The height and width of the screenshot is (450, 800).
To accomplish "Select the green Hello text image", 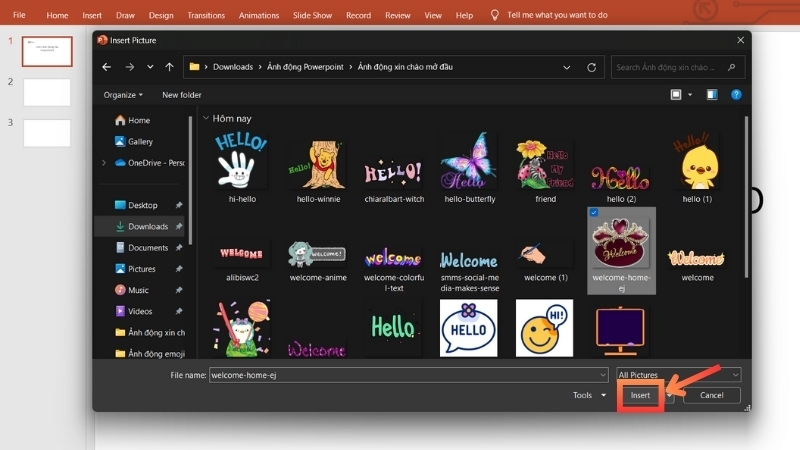I will pos(393,327).
